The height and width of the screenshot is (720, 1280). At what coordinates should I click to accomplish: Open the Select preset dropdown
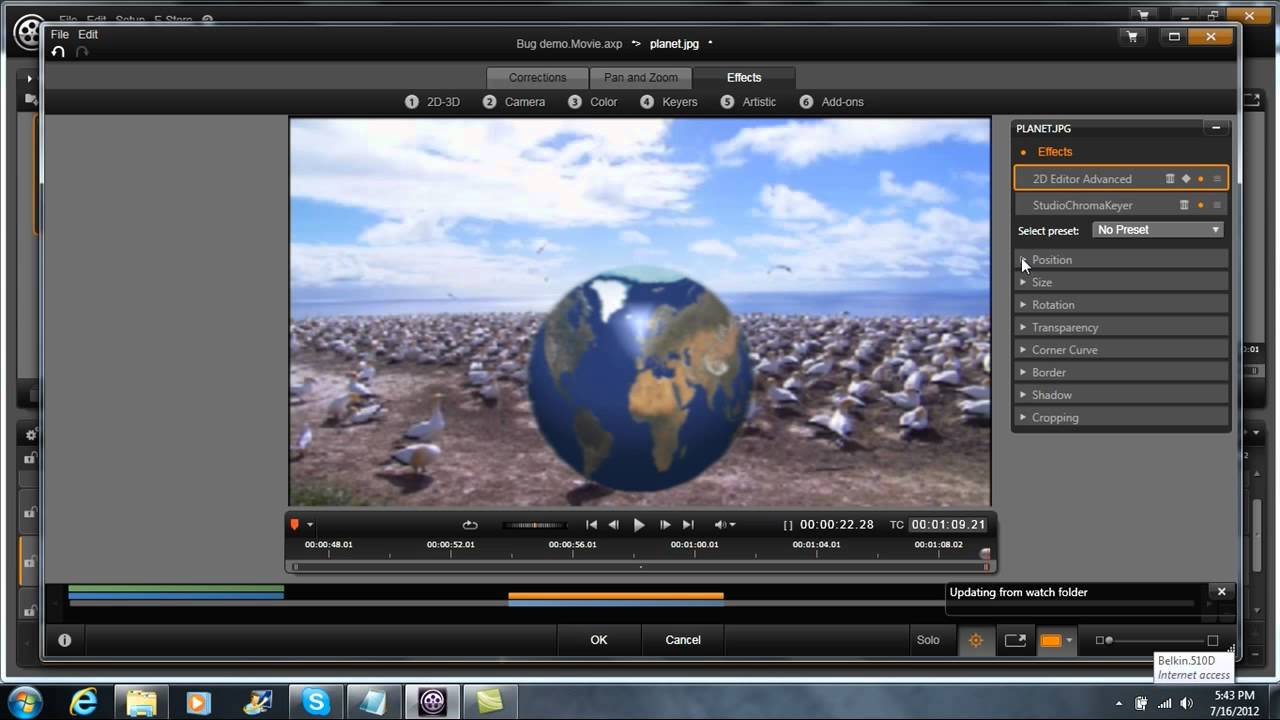[1158, 230]
